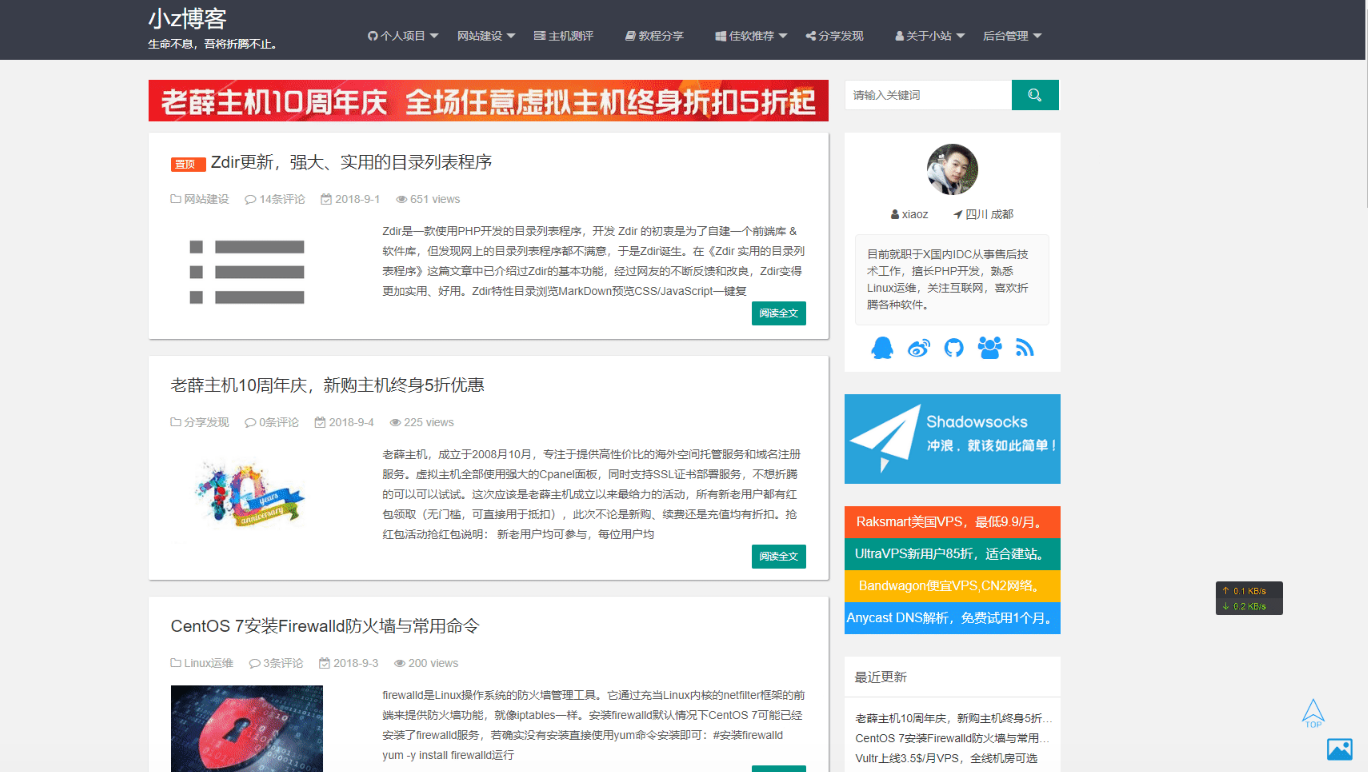Image resolution: width=1368 pixels, height=772 pixels.
Task: Select 主机测评 in the navigation bar
Action: click(x=564, y=35)
